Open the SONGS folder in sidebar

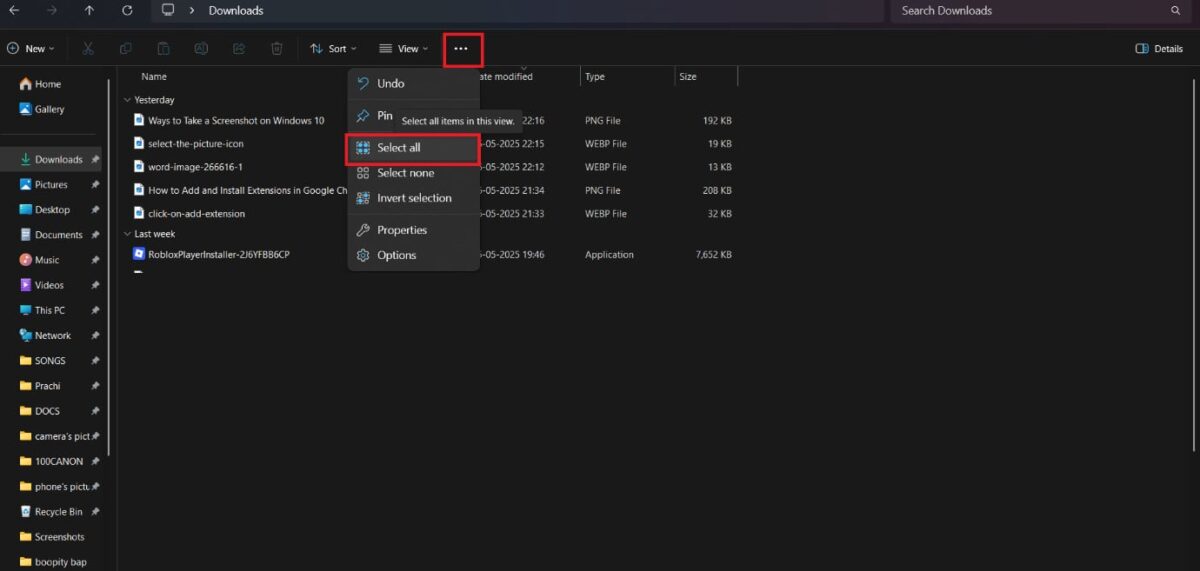coord(50,361)
